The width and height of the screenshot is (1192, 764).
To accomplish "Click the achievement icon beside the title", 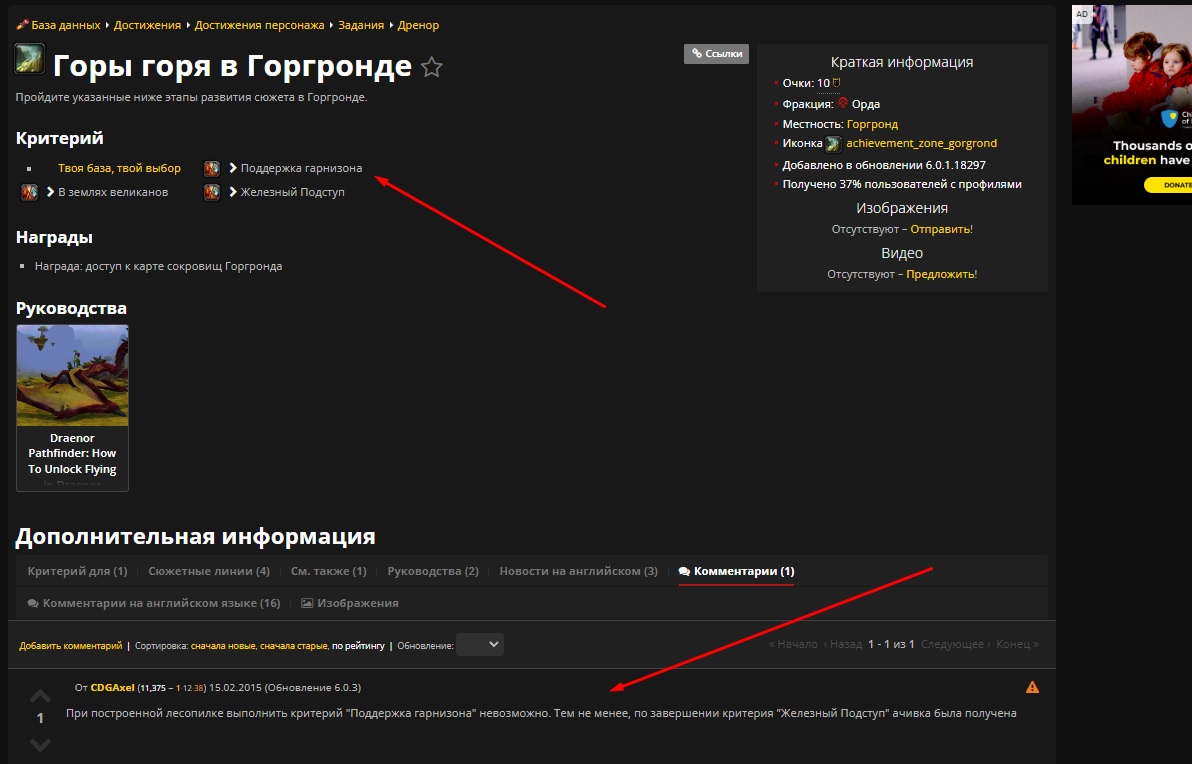I will pyautogui.click(x=28, y=59).
